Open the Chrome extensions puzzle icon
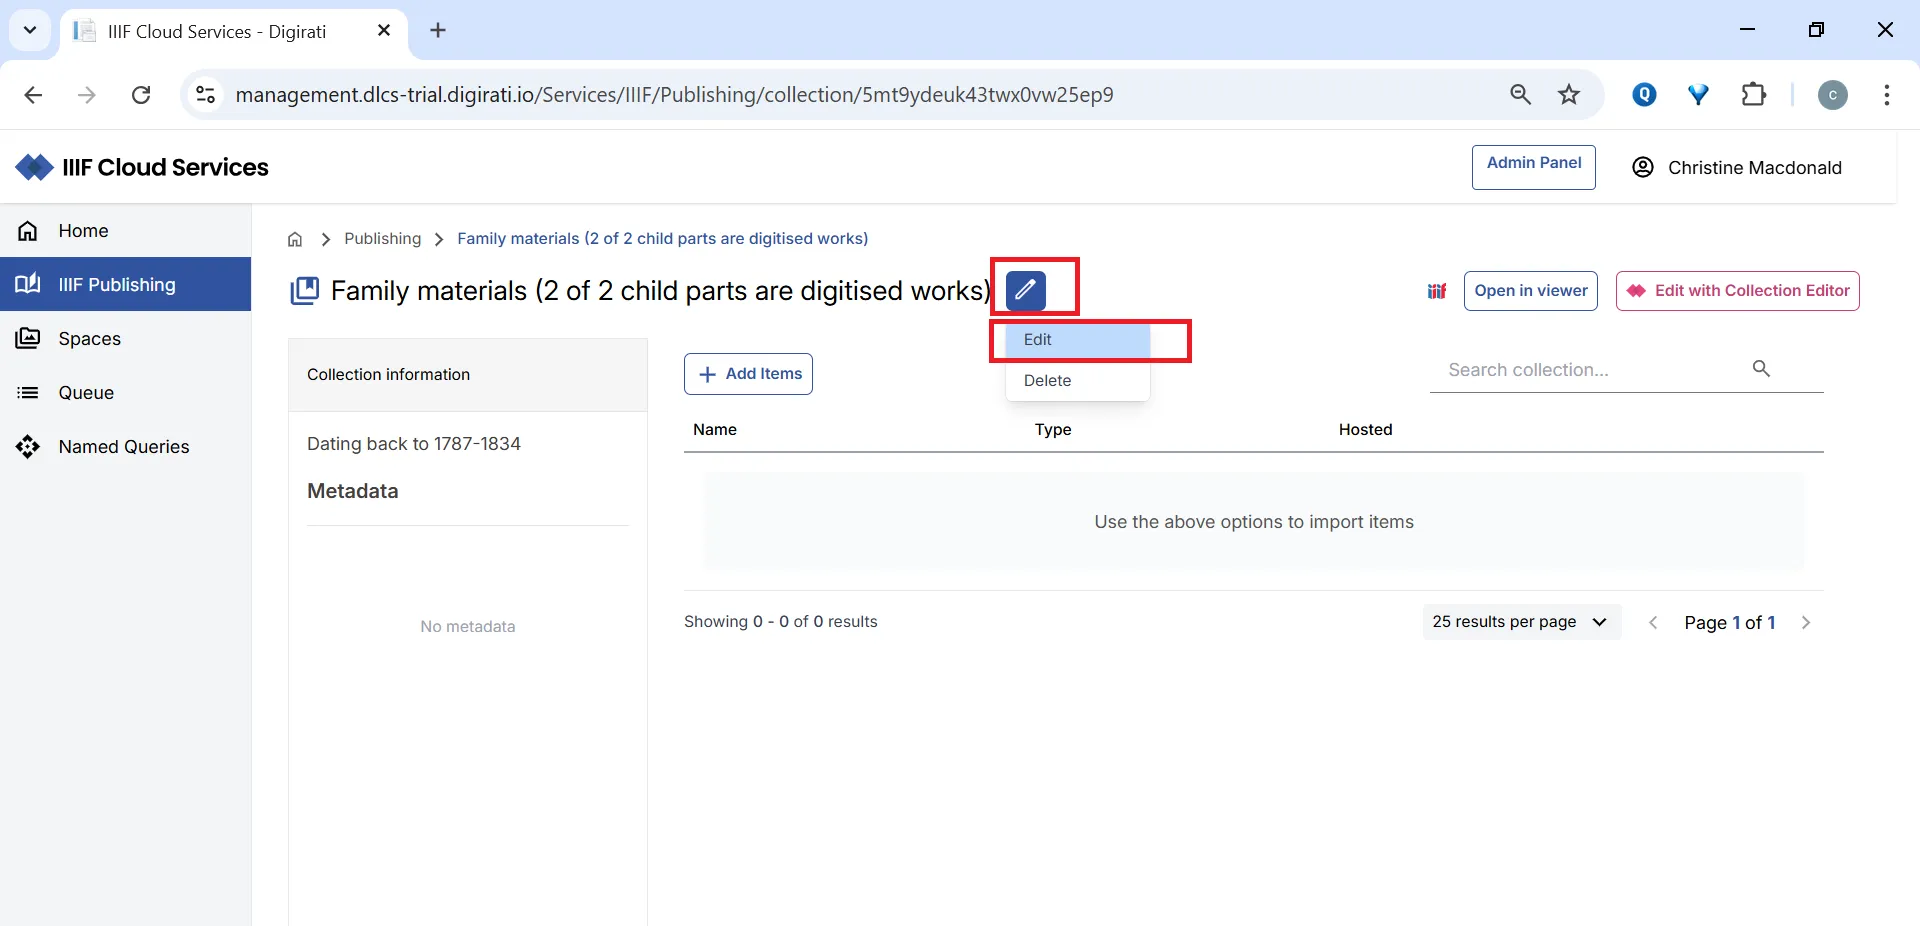This screenshot has width=1920, height=926. (x=1755, y=94)
